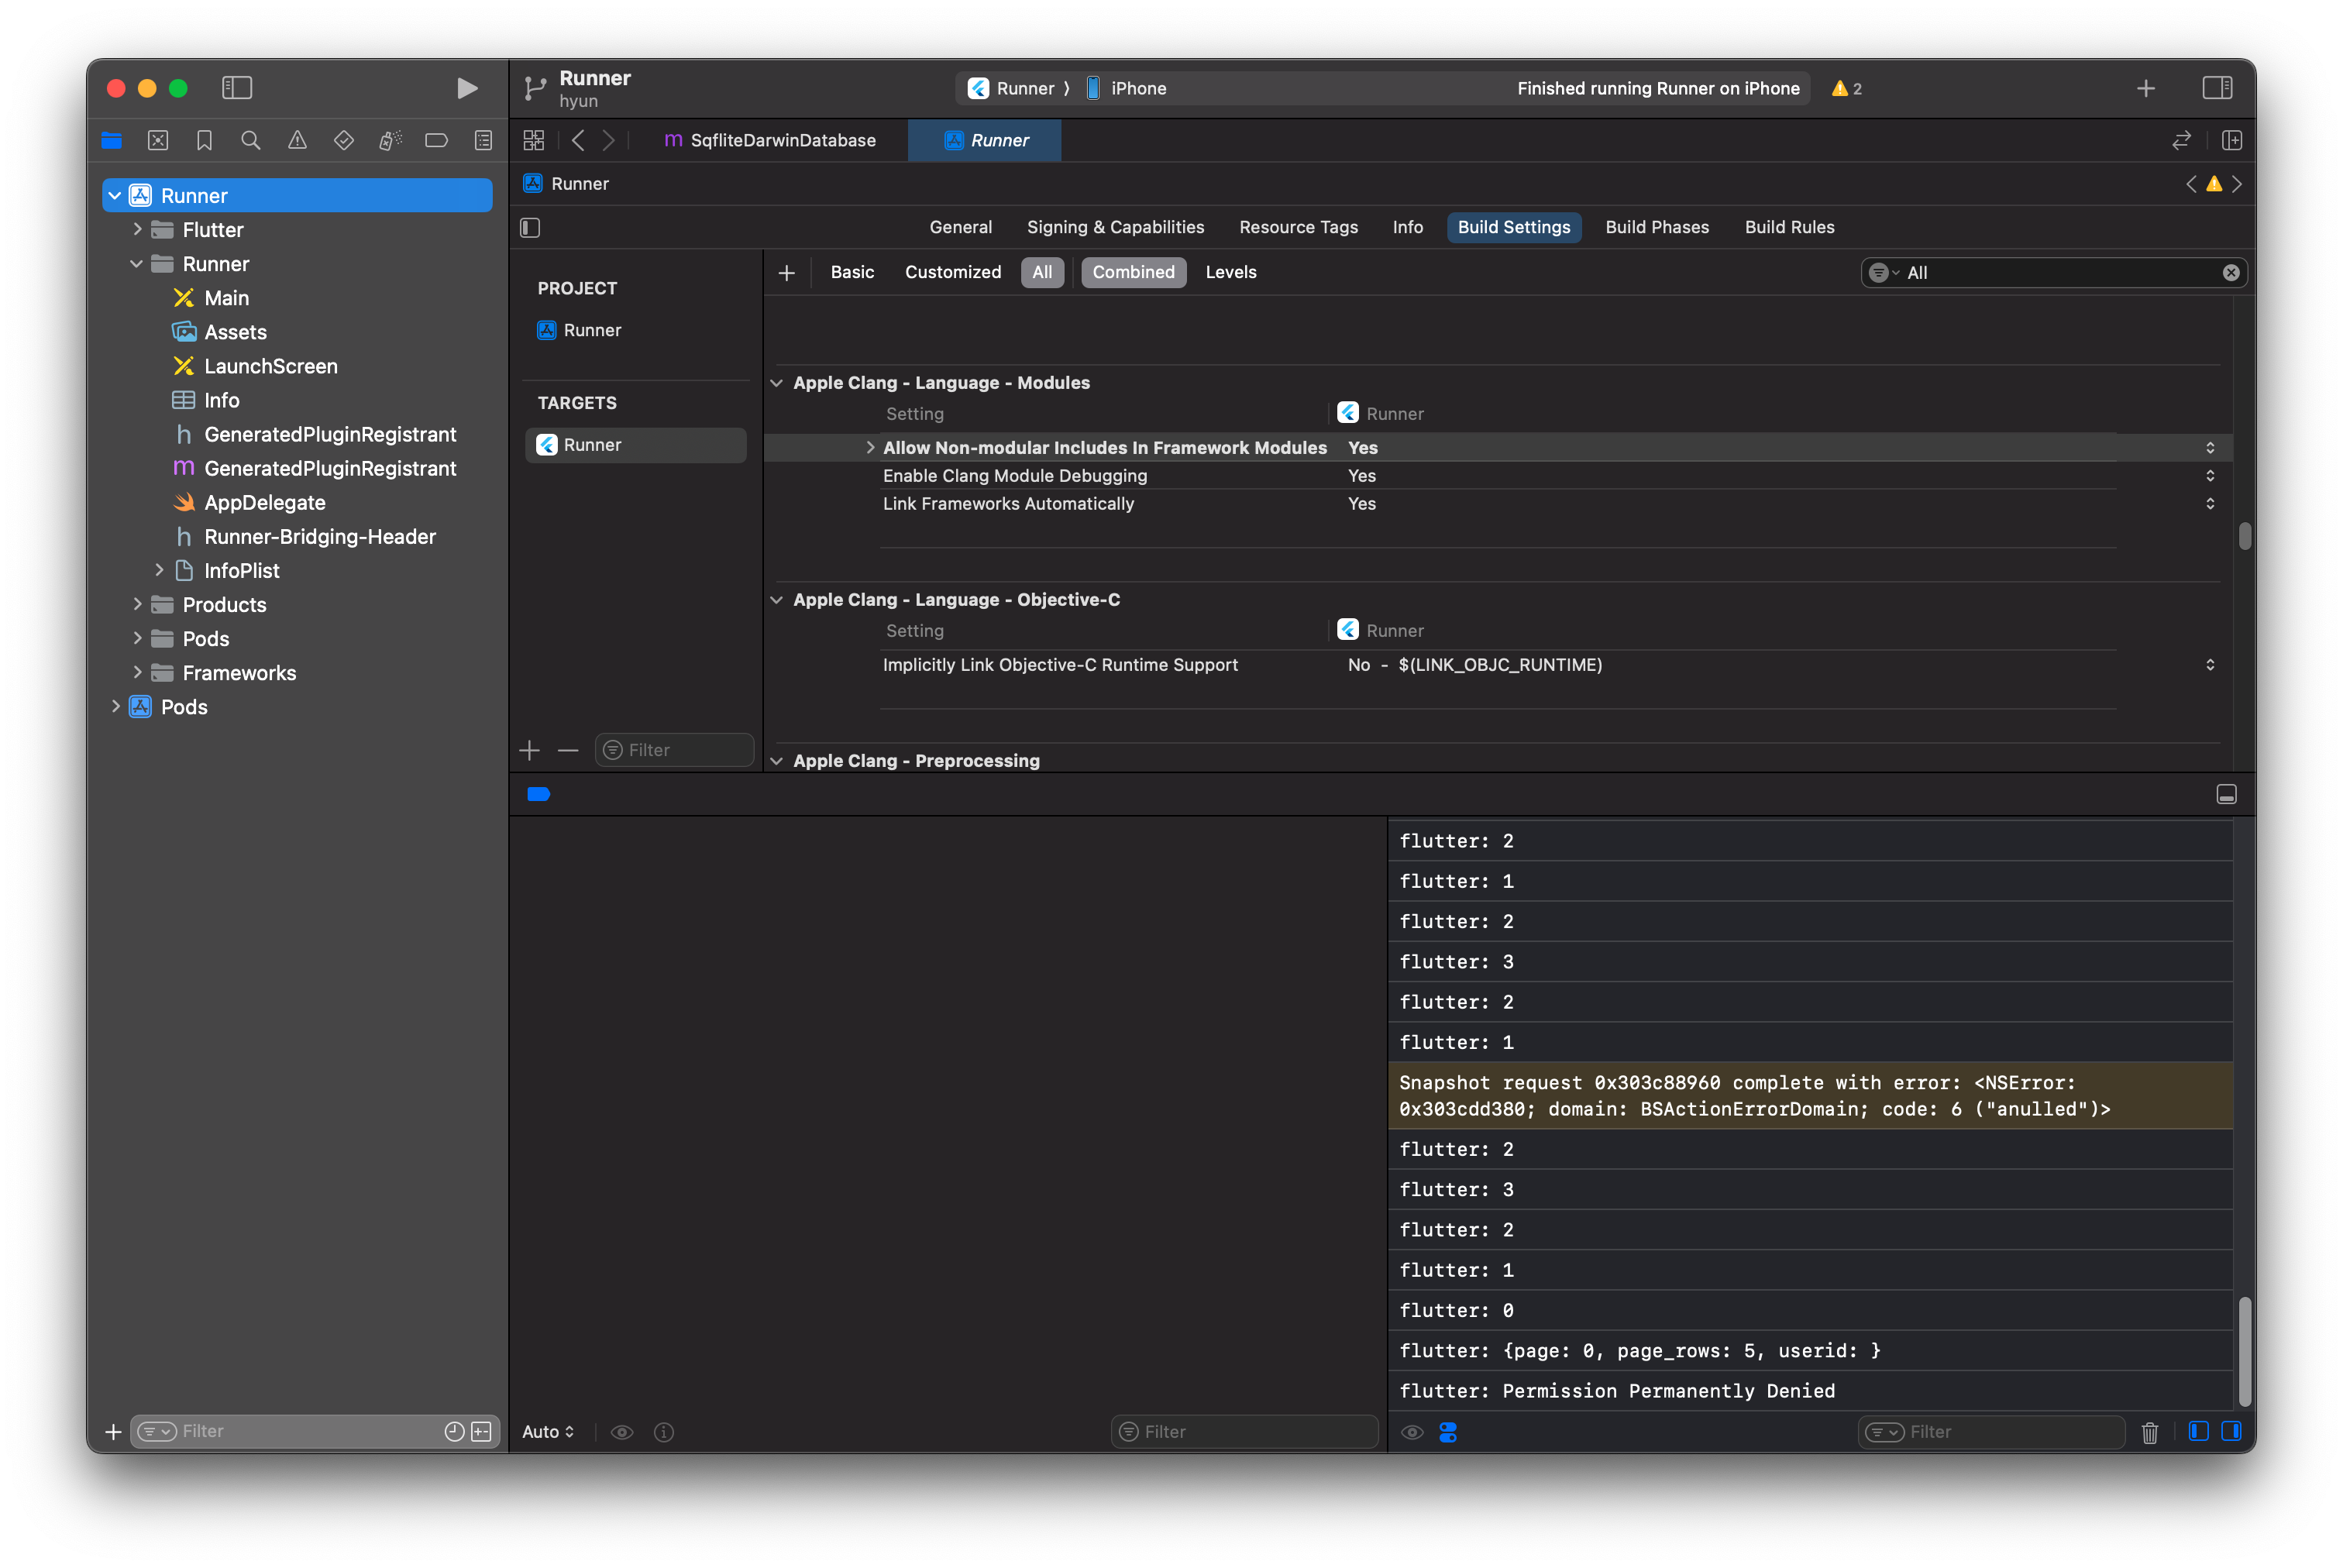Image resolution: width=2343 pixels, height=1568 pixels.
Task: Click the Run (play) button
Action: tap(466, 88)
